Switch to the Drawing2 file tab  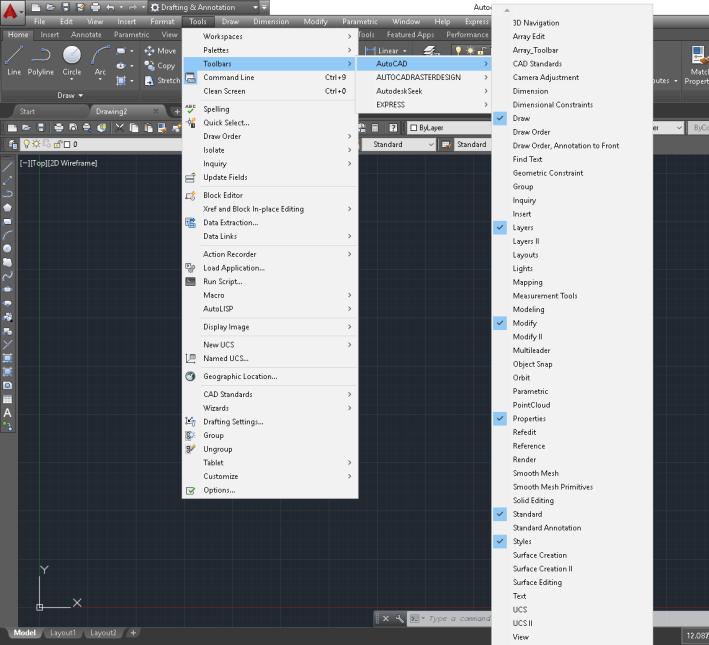coord(111,111)
